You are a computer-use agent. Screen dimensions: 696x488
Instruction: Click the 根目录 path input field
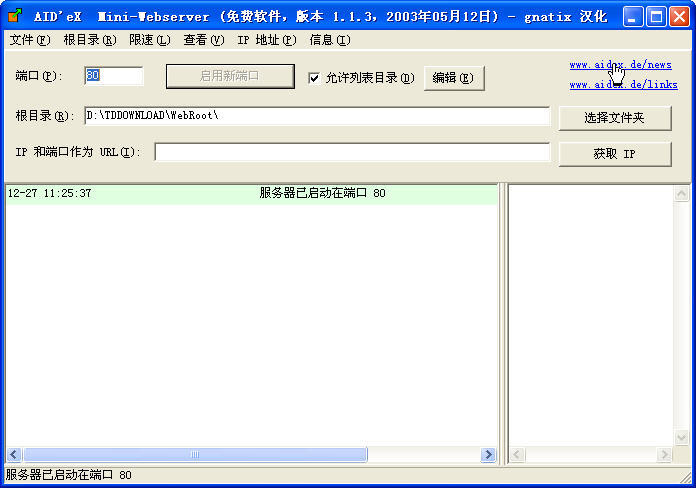pos(317,116)
